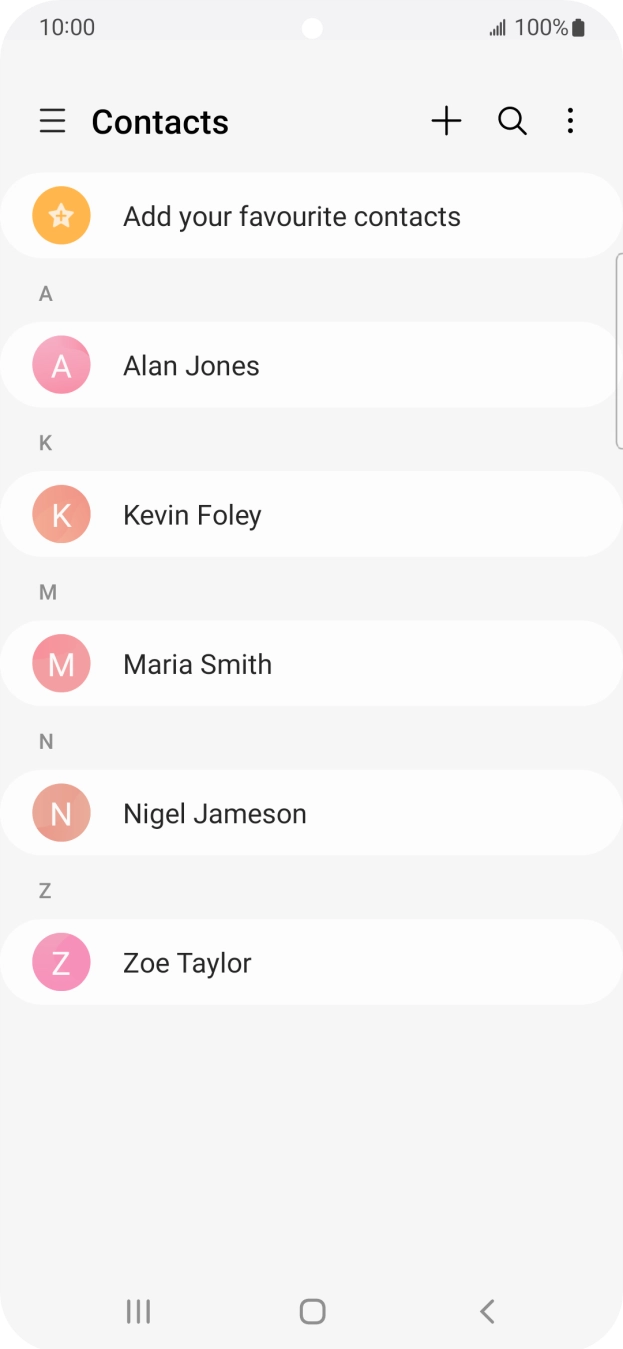Tap the home navigation button
Viewport: 623px width, 1349px height.
[x=312, y=1311]
